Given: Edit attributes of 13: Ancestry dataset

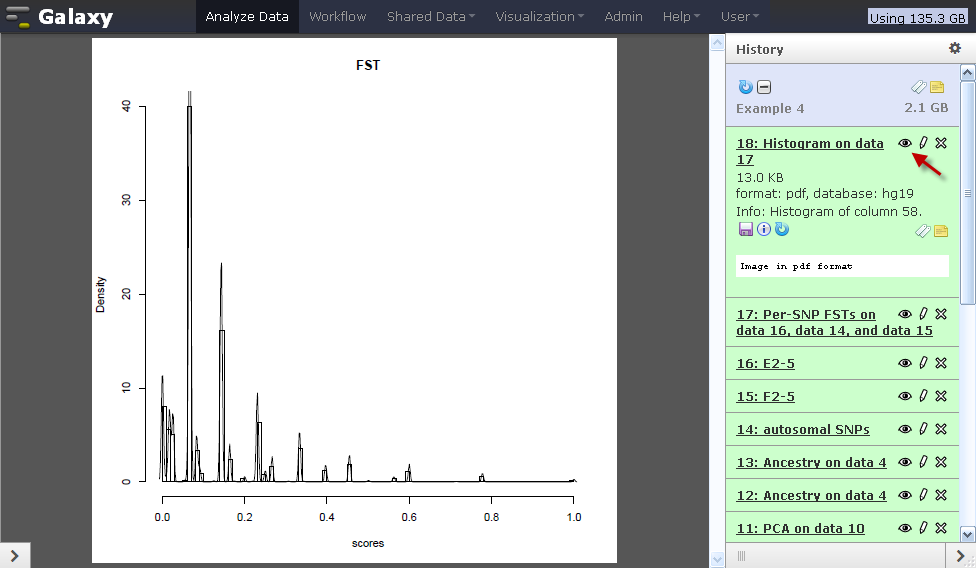Looking at the screenshot, I should click(923, 462).
